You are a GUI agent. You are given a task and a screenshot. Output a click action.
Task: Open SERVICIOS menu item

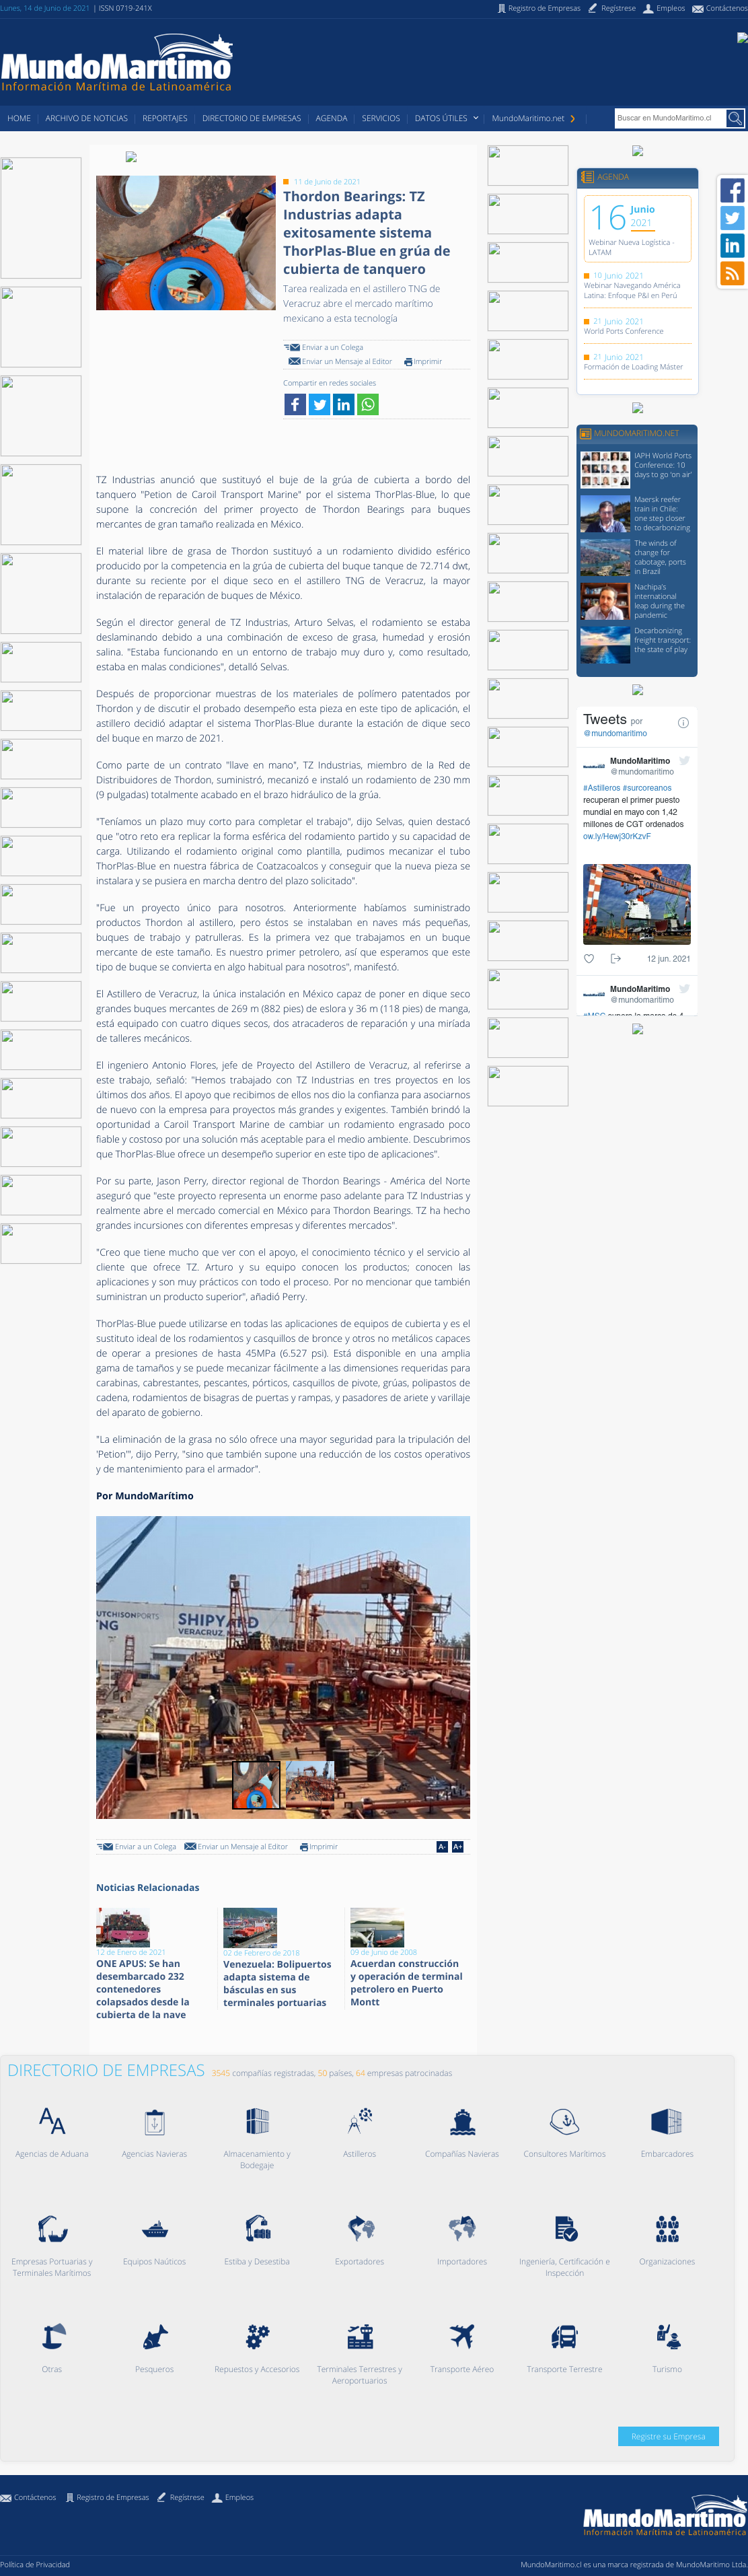pos(380,118)
